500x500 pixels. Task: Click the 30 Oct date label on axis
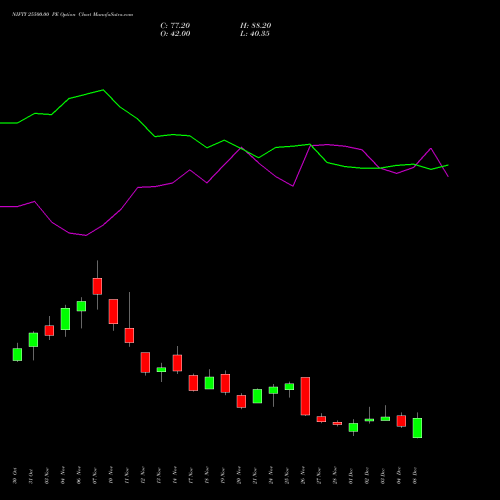[15, 476]
